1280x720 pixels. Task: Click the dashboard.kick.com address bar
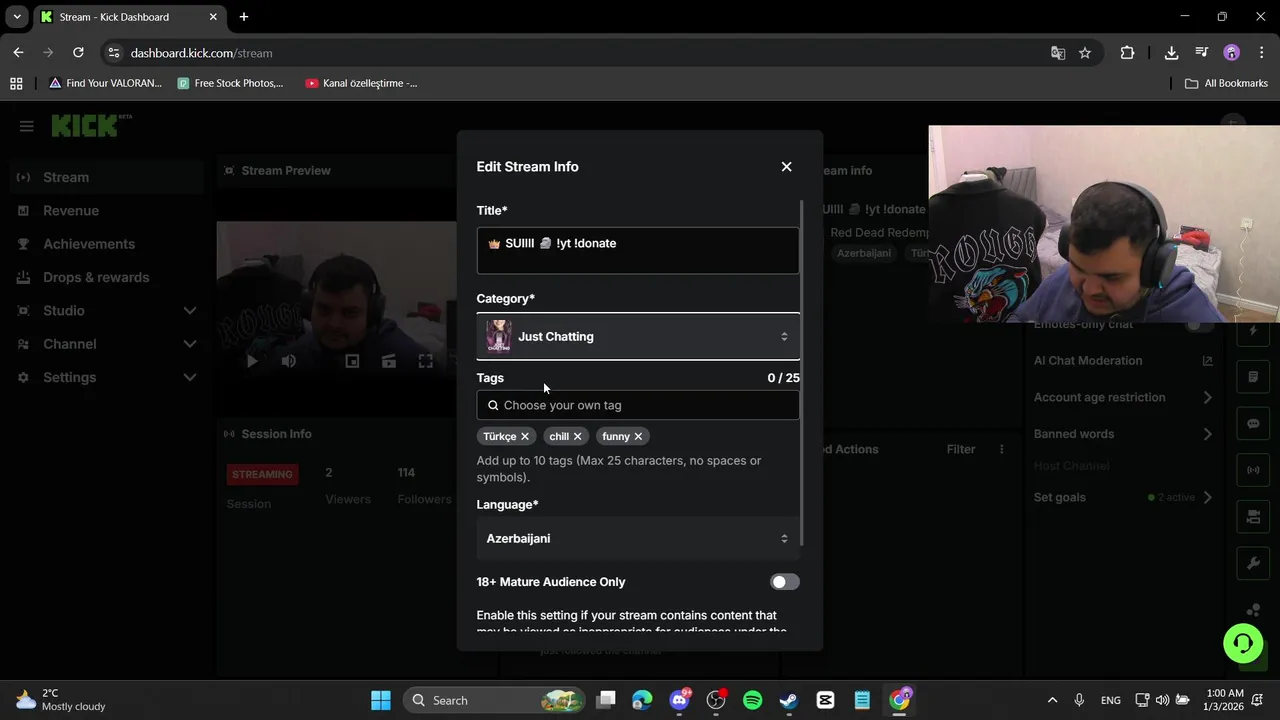pos(580,53)
